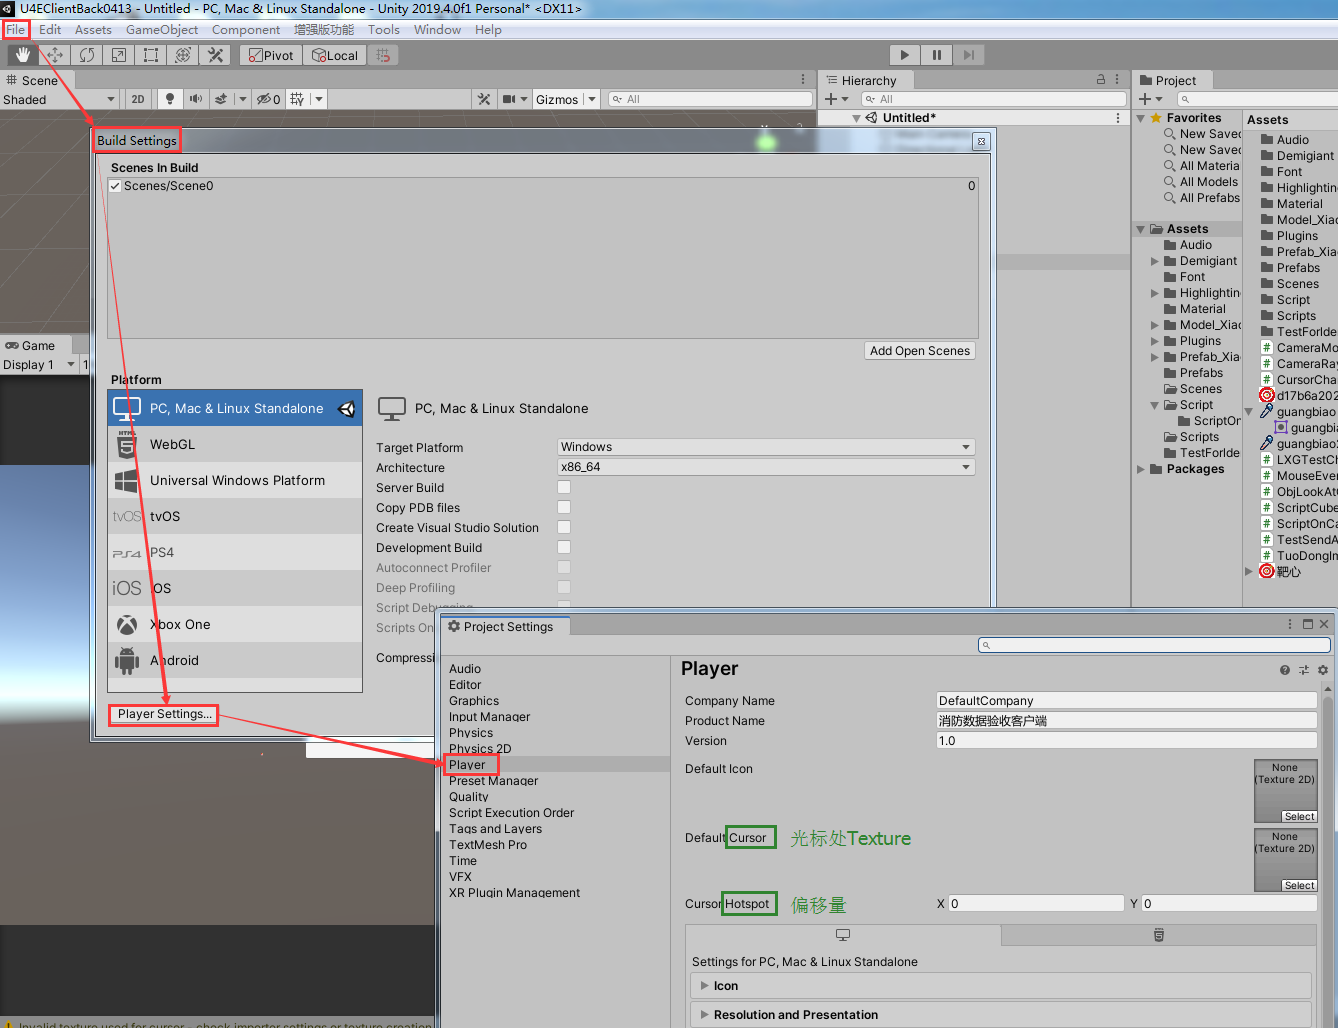Viewport: 1338px width, 1028px height.
Task: Toggle scene grid visibility icon
Action: tap(297, 99)
